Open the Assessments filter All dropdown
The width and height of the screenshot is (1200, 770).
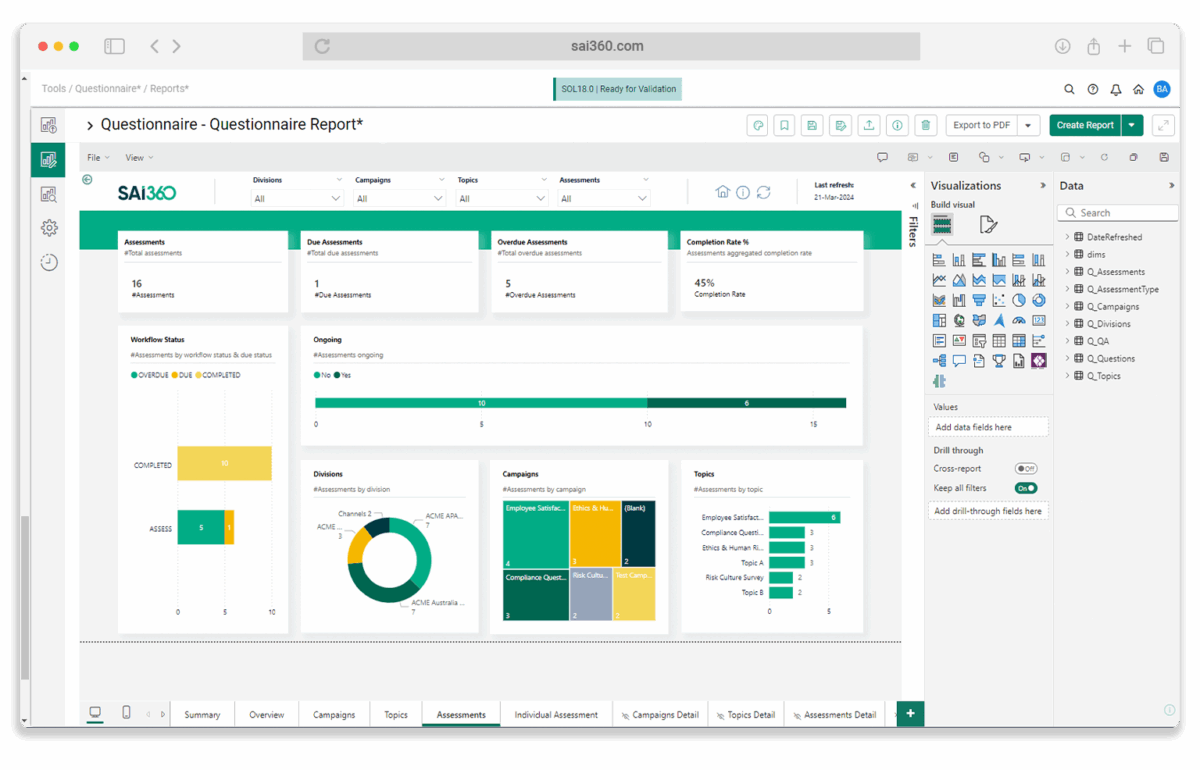pos(604,199)
